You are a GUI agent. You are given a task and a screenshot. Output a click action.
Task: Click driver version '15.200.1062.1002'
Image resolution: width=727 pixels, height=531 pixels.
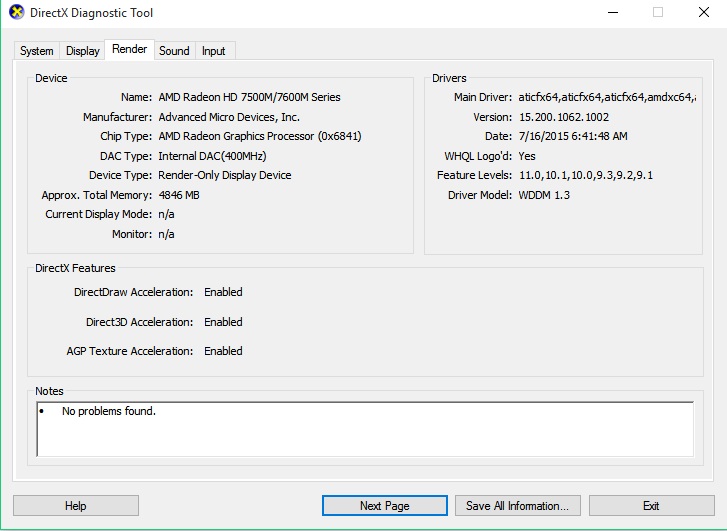(x=564, y=117)
